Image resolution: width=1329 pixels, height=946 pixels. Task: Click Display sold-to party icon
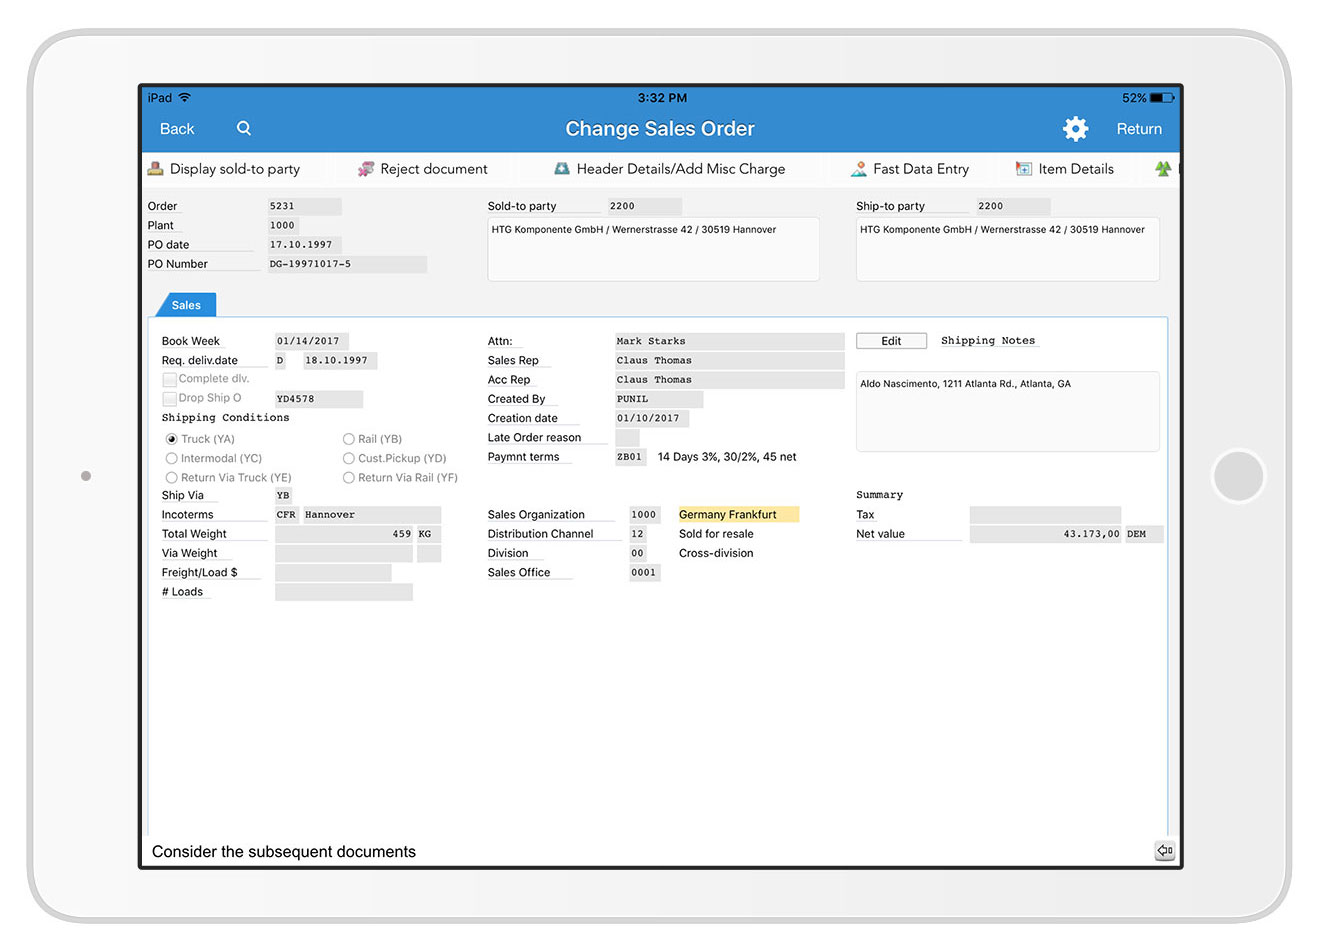(156, 169)
